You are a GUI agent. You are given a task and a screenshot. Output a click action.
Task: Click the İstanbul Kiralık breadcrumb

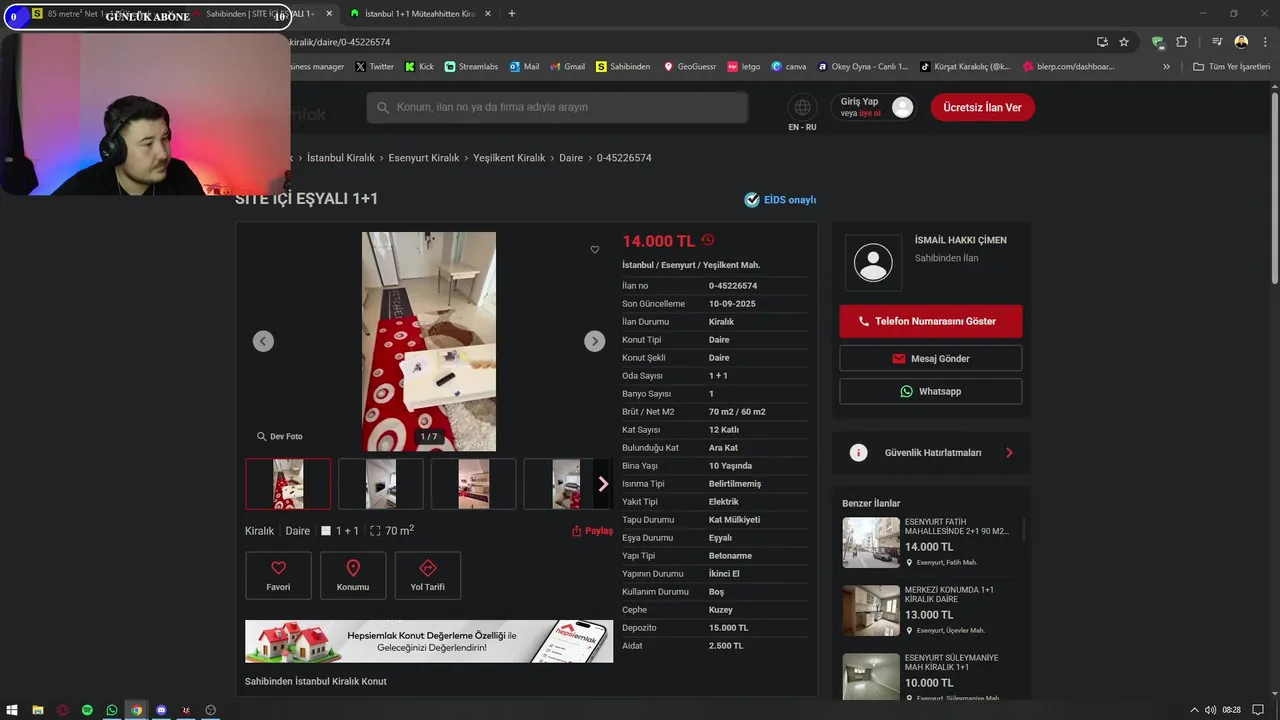click(341, 158)
